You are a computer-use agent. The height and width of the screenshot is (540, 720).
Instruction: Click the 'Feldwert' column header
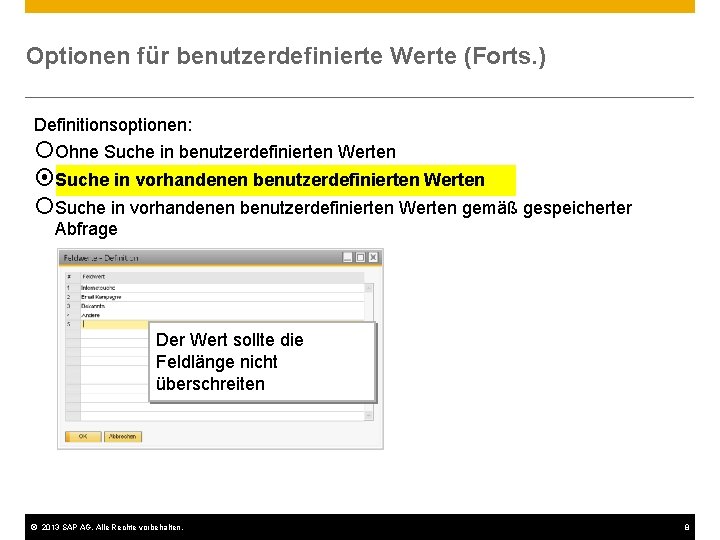pos(222,277)
